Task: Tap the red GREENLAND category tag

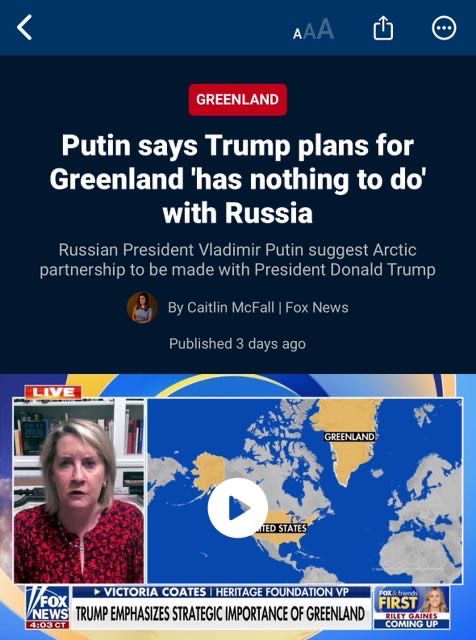Action: pyautogui.click(x=238, y=100)
